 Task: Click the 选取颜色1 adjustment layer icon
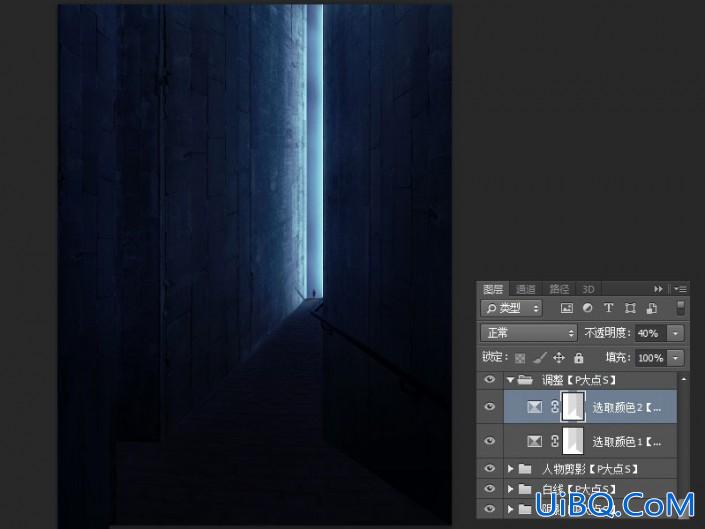534,441
